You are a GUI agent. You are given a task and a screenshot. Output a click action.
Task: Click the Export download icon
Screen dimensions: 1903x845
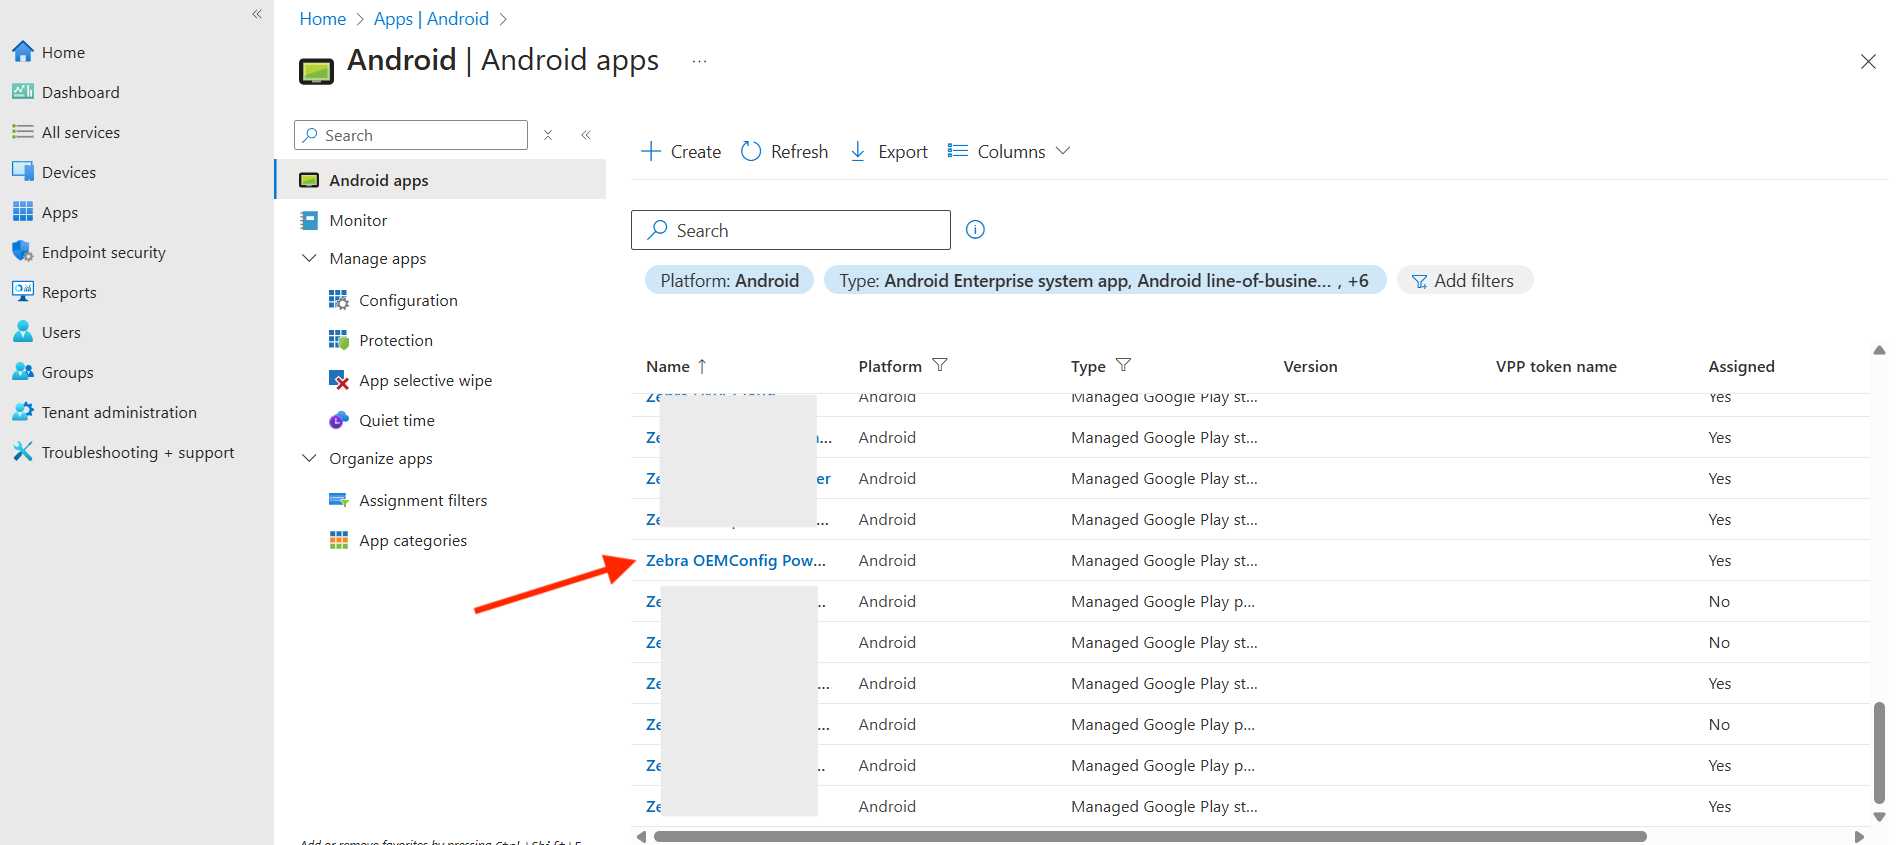[858, 151]
